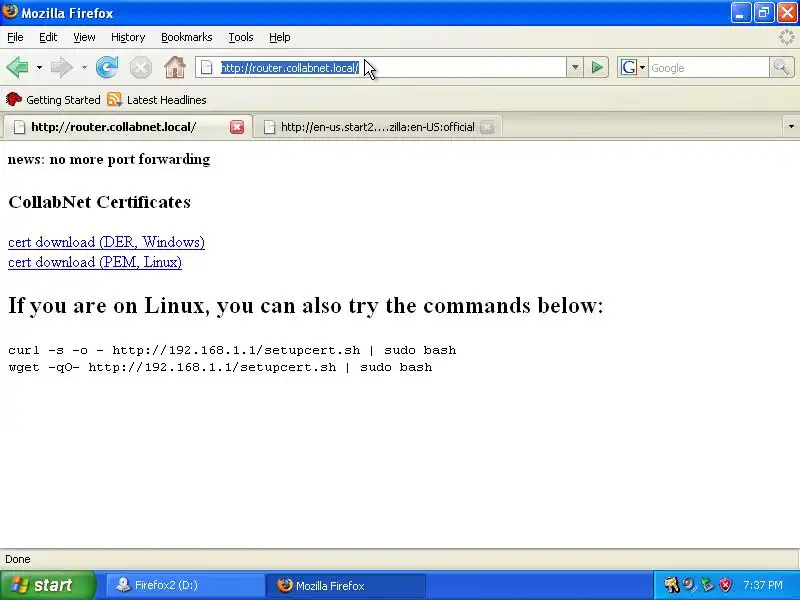Open the Bookmarks menu
This screenshot has width=800, height=600.
tap(186, 37)
